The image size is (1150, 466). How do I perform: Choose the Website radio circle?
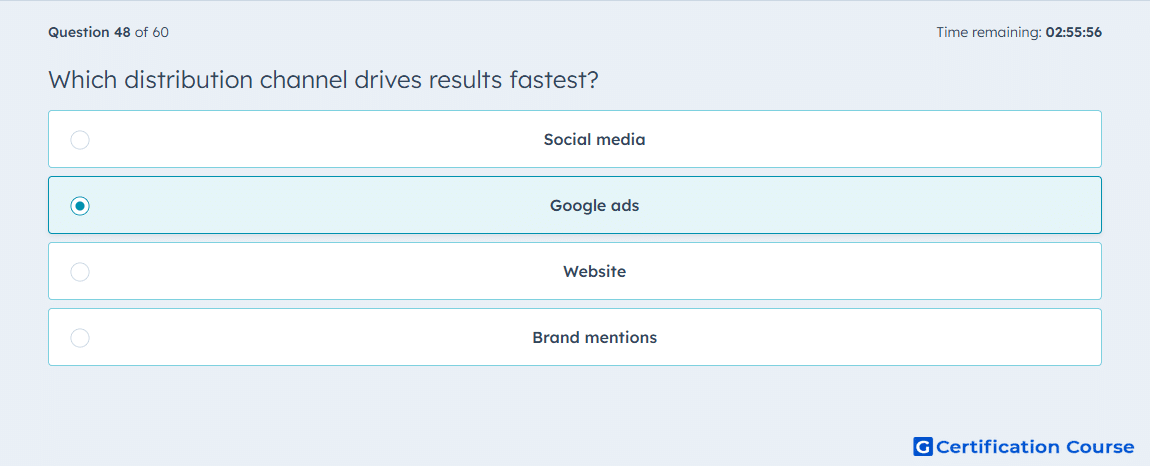(80, 272)
